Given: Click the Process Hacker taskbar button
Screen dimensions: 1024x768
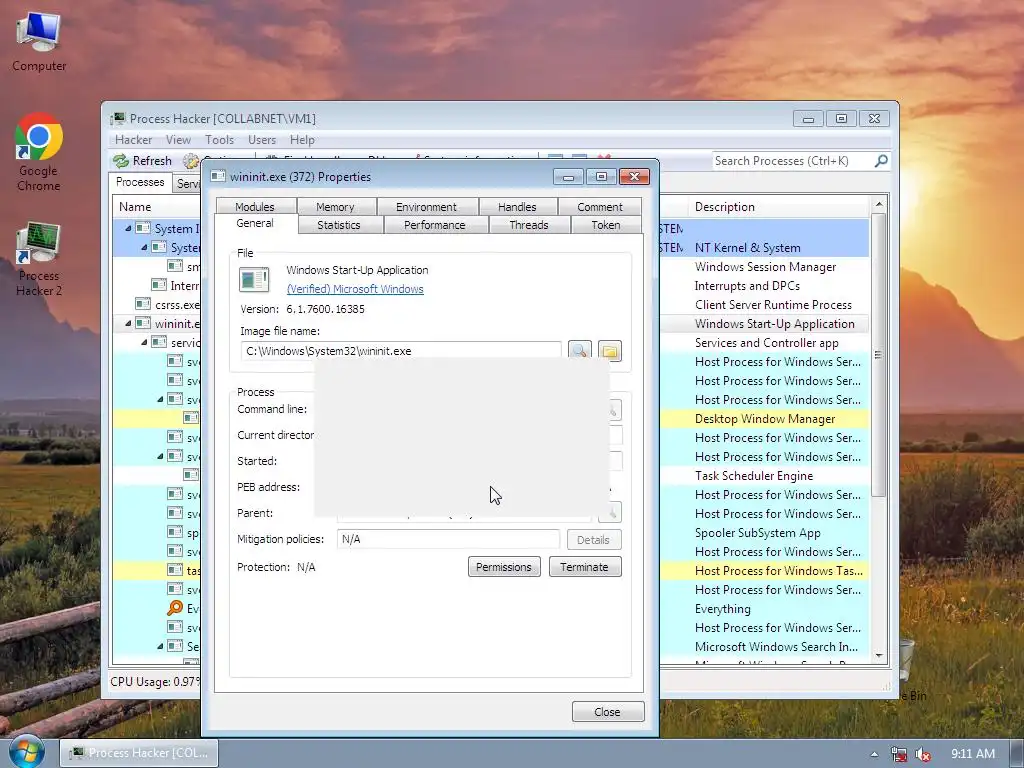Looking at the screenshot, I should 139,753.
